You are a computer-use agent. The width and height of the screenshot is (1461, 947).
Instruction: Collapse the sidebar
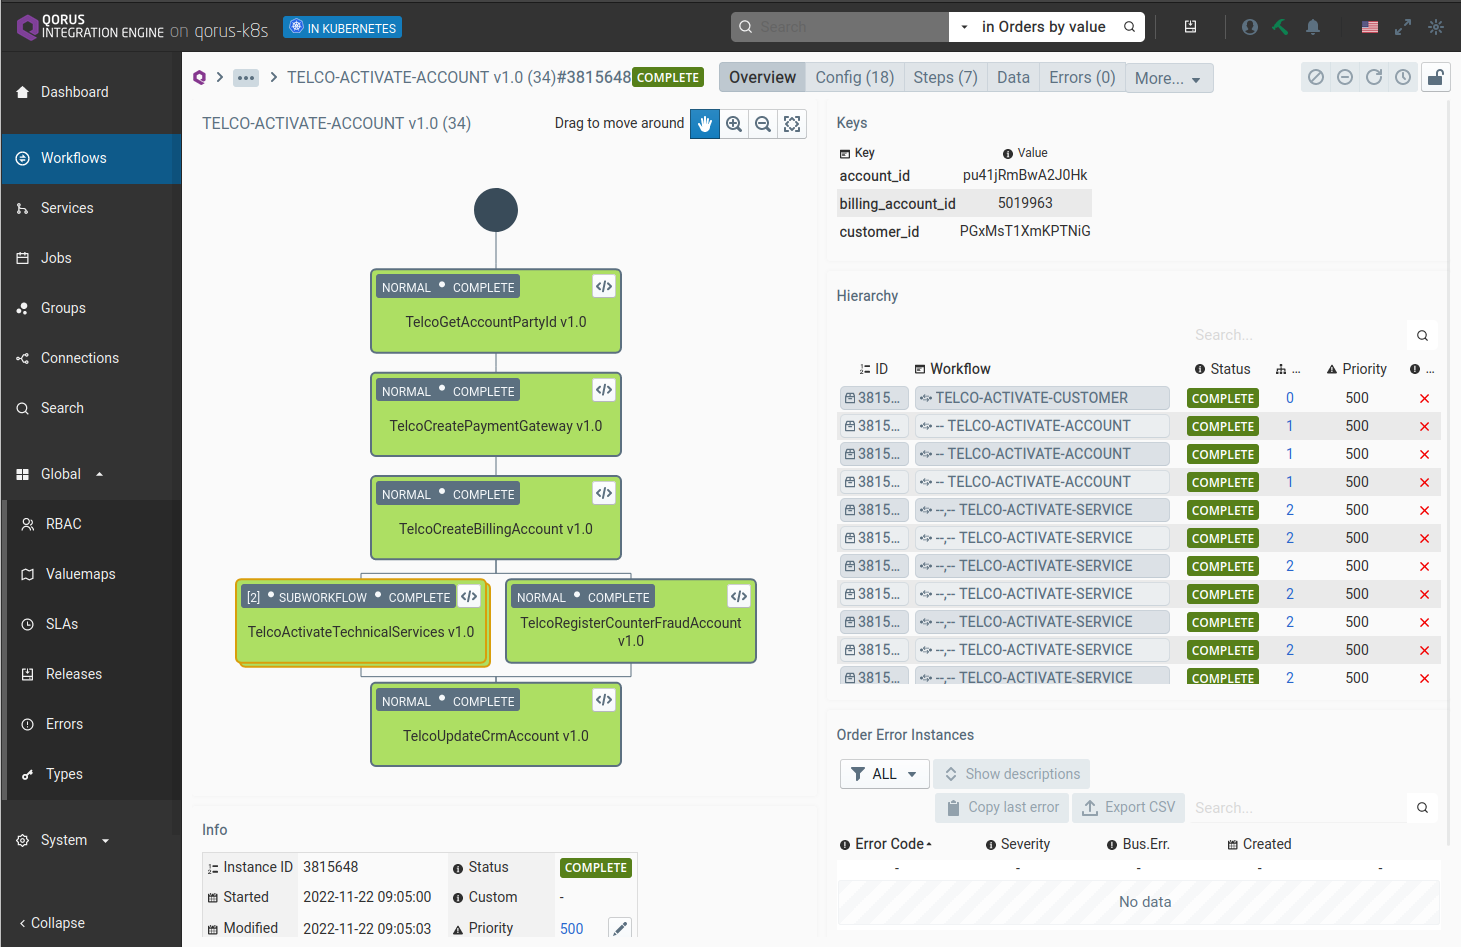pos(52,923)
